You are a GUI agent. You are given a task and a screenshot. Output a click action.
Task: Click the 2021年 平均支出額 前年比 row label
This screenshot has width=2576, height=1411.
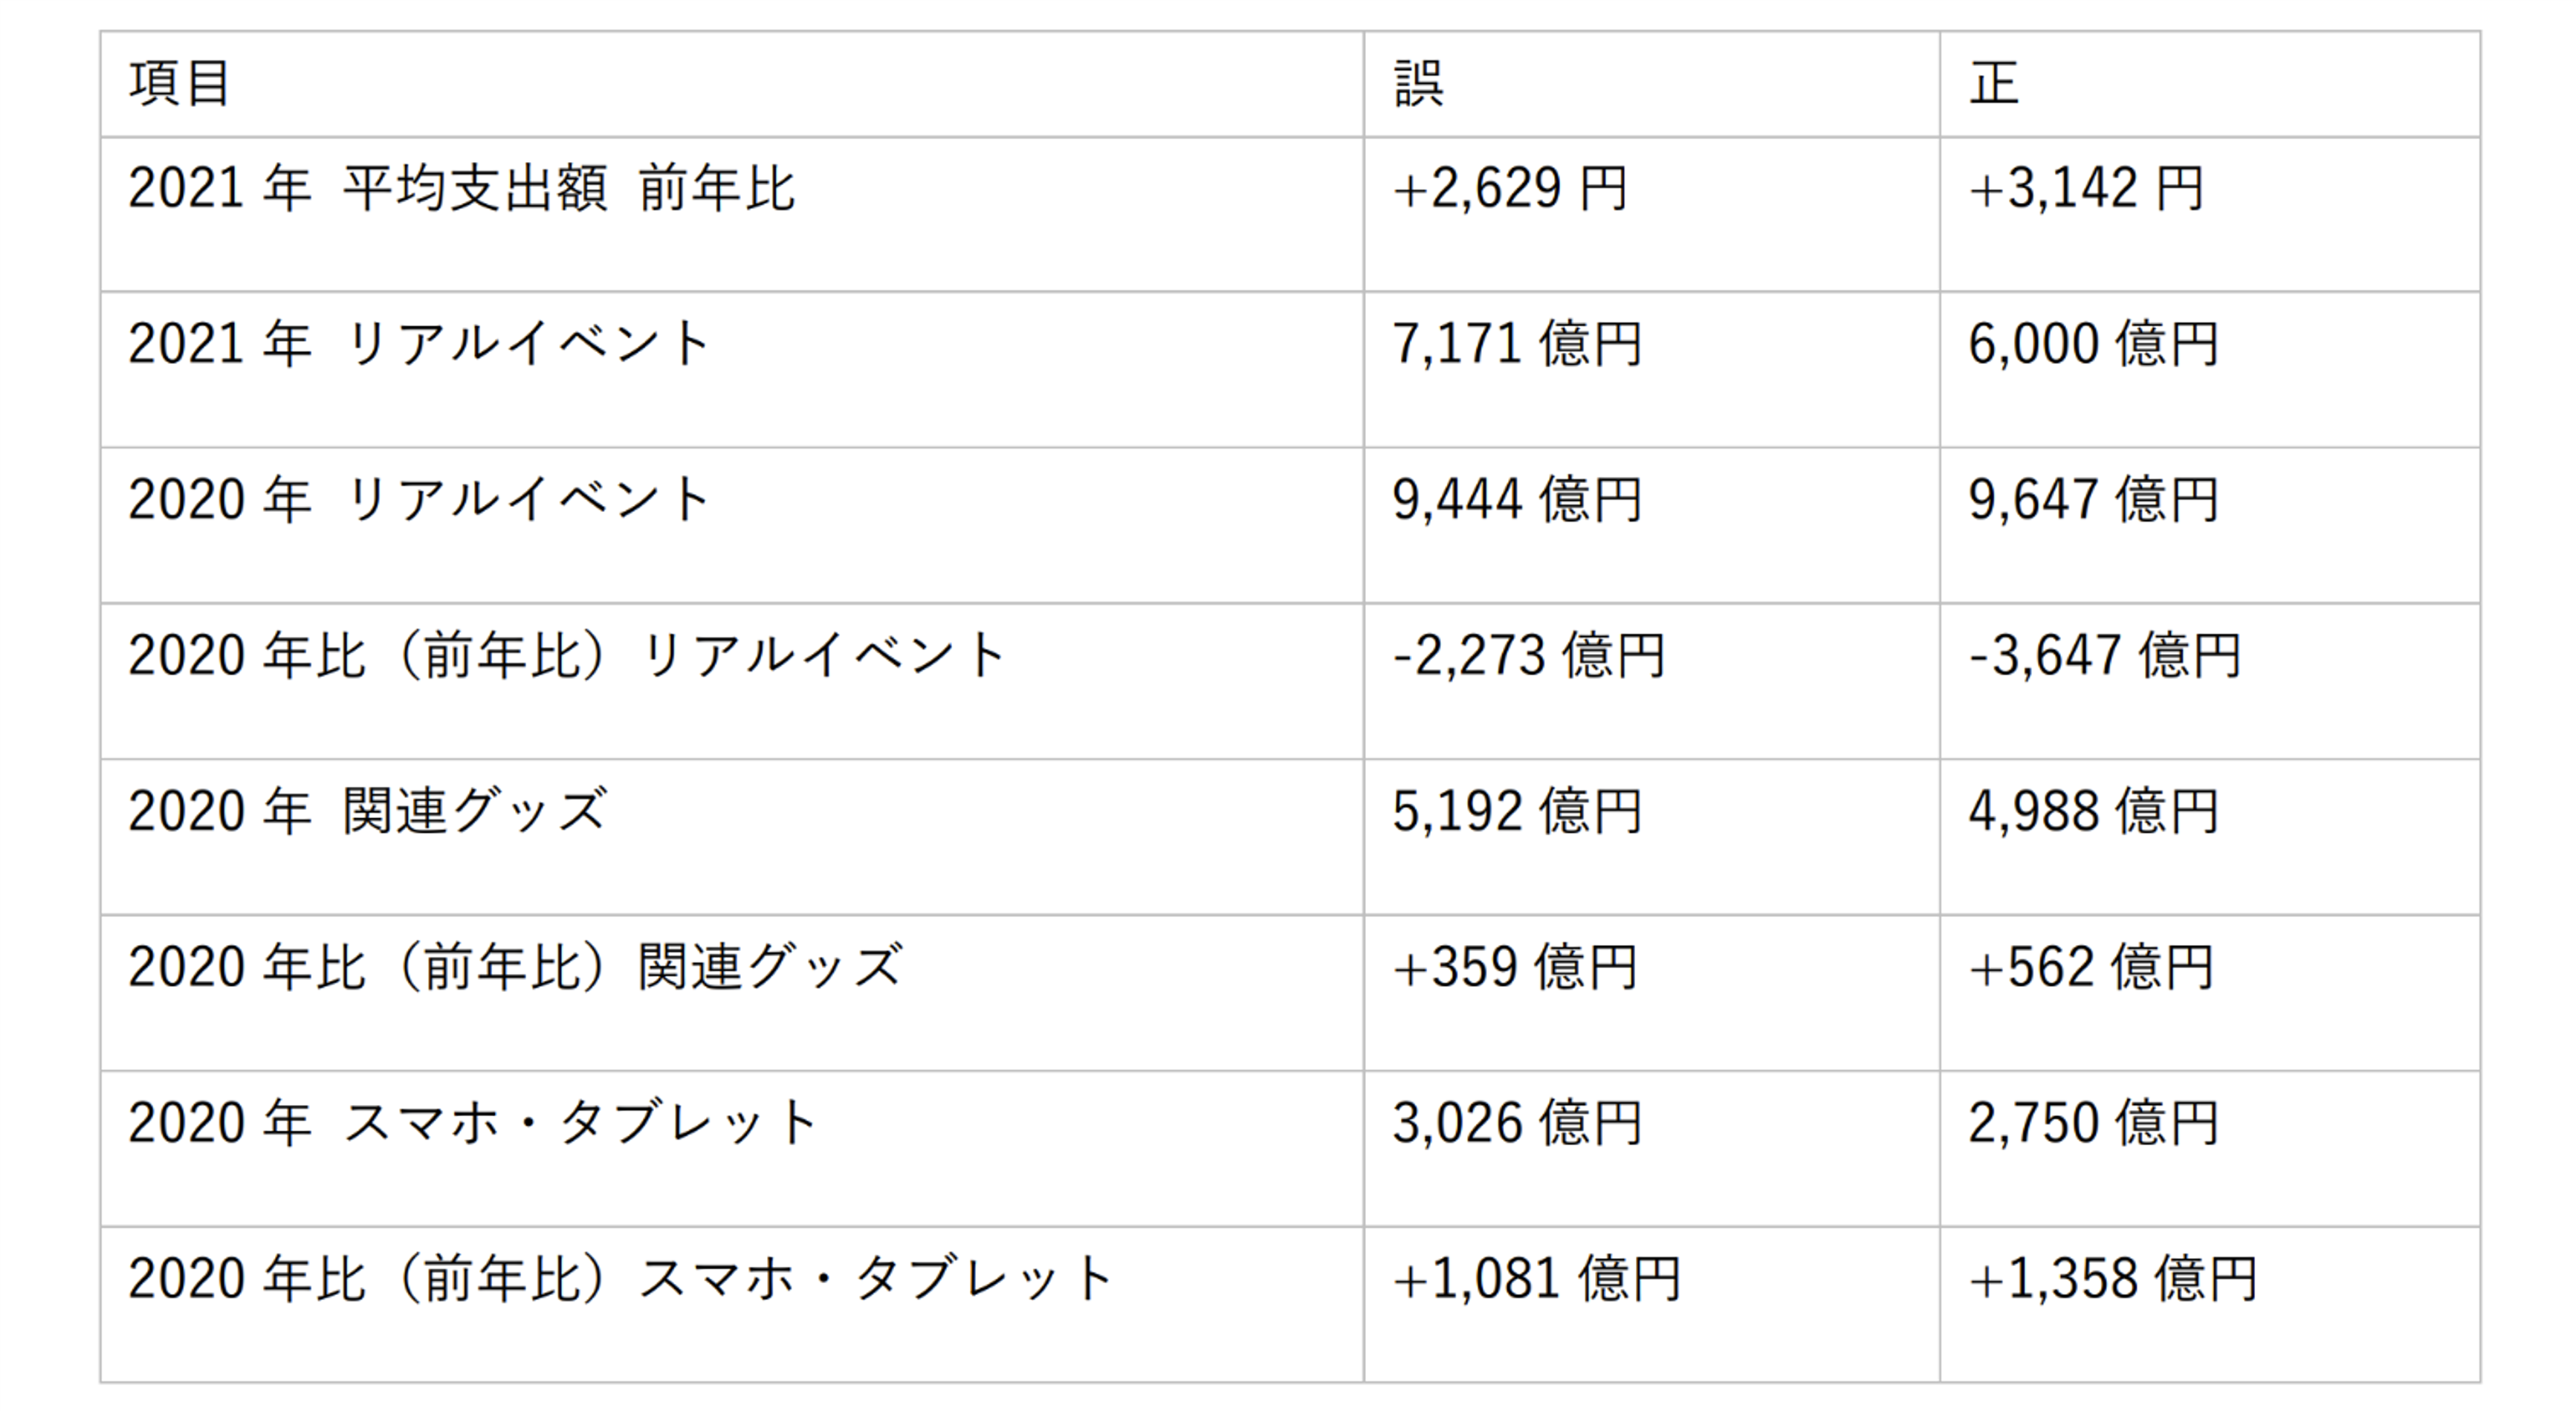pyautogui.click(x=461, y=189)
